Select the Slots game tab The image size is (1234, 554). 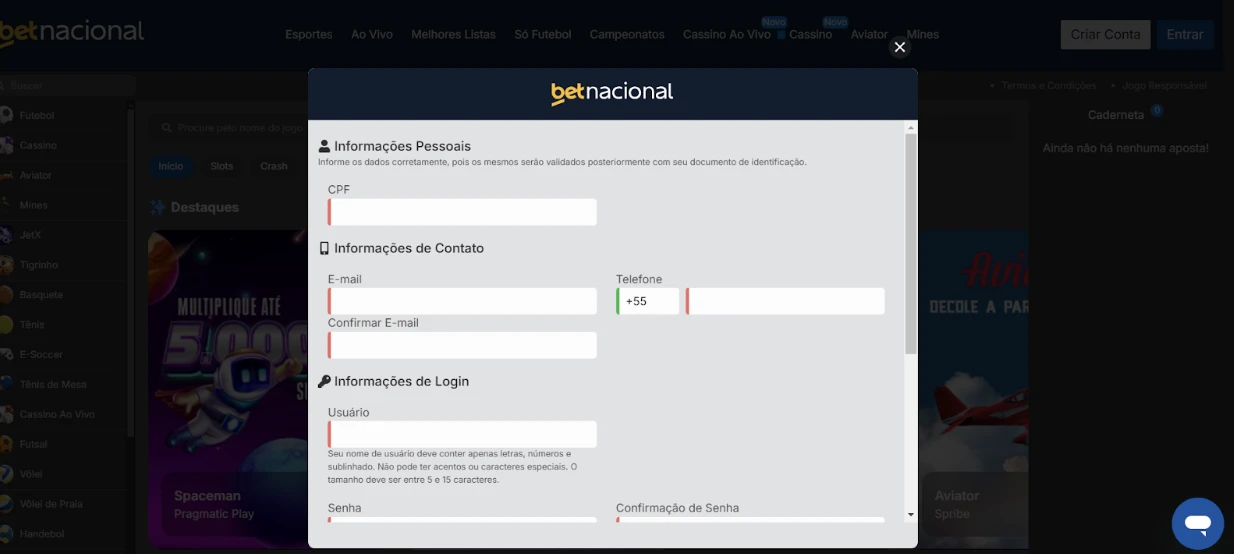[222, 166]
